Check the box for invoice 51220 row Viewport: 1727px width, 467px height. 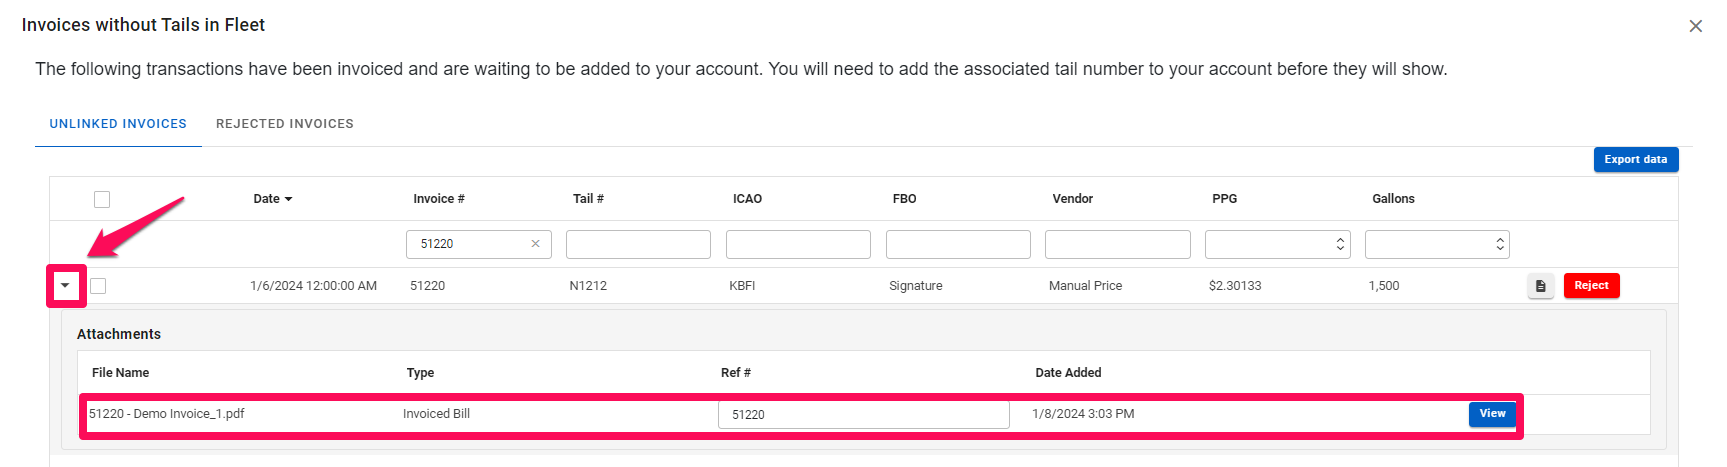(x=98, y=286)
